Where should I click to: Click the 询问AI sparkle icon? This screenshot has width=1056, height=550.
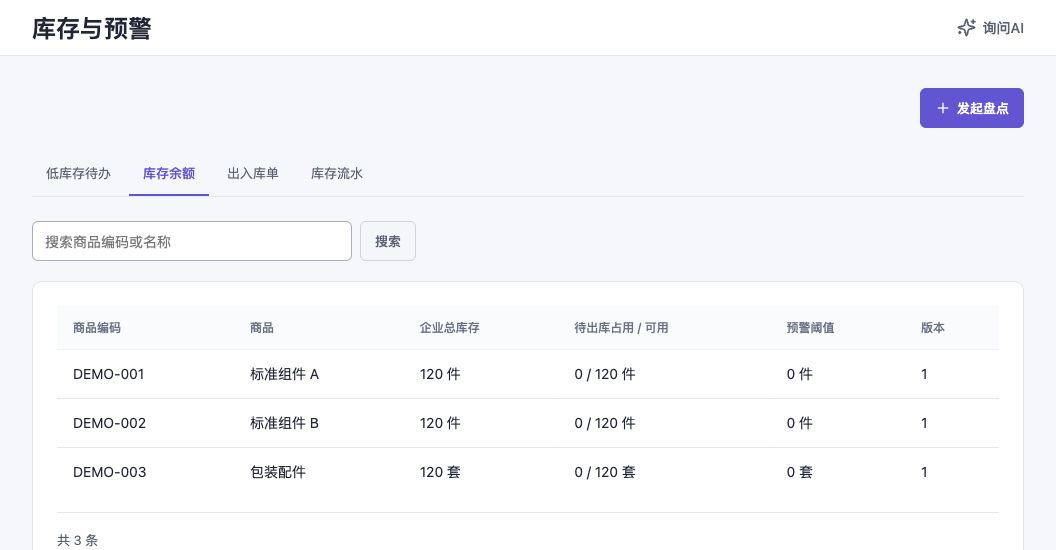[x=966, y=28]
